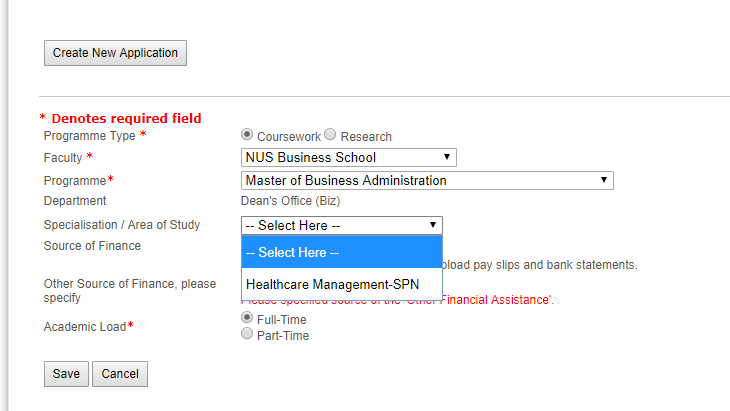Click the Source of Finance label
The height and width of the screenshot is (411, 730).
[92, 246]
